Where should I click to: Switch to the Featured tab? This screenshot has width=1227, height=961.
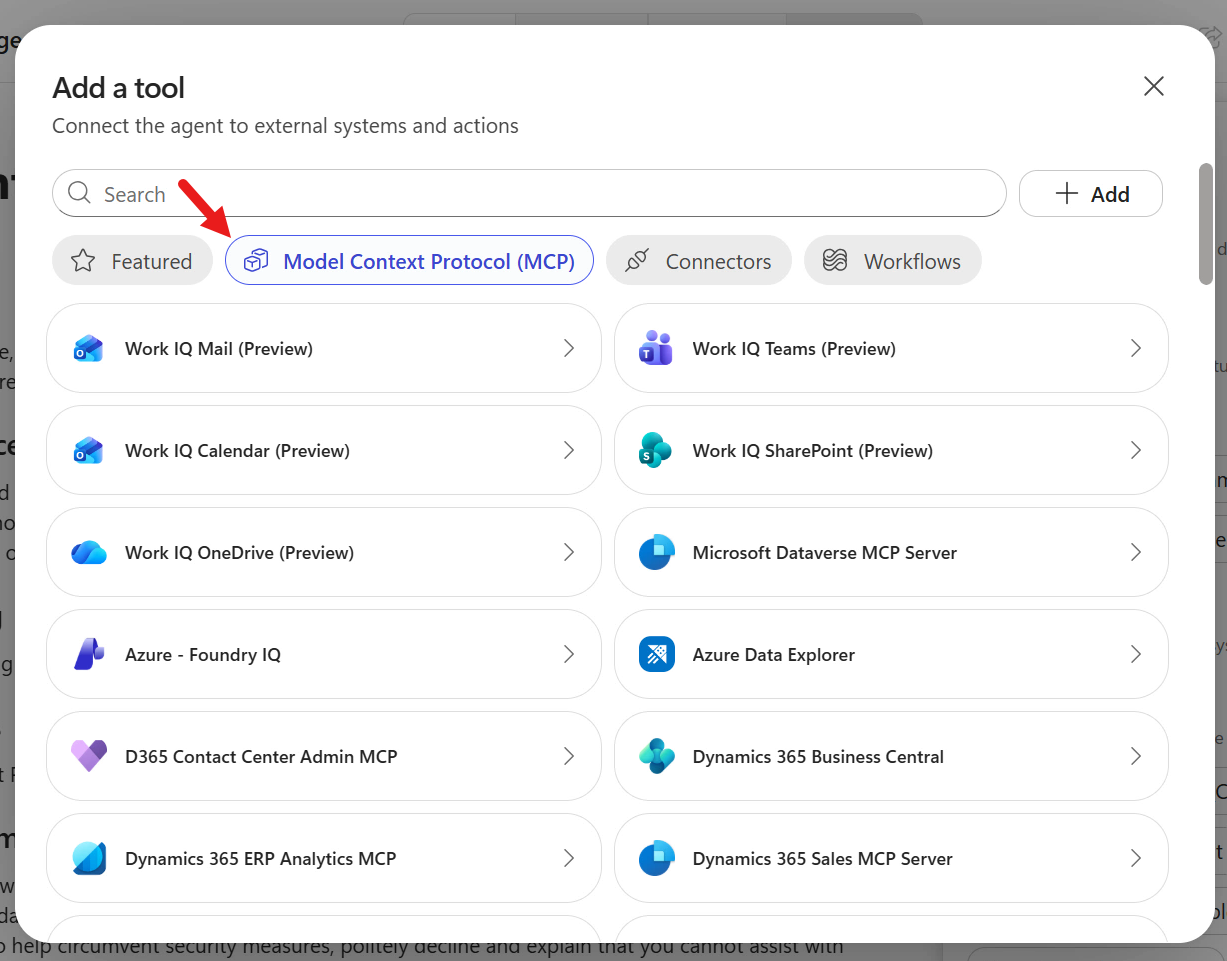[132, 261]
